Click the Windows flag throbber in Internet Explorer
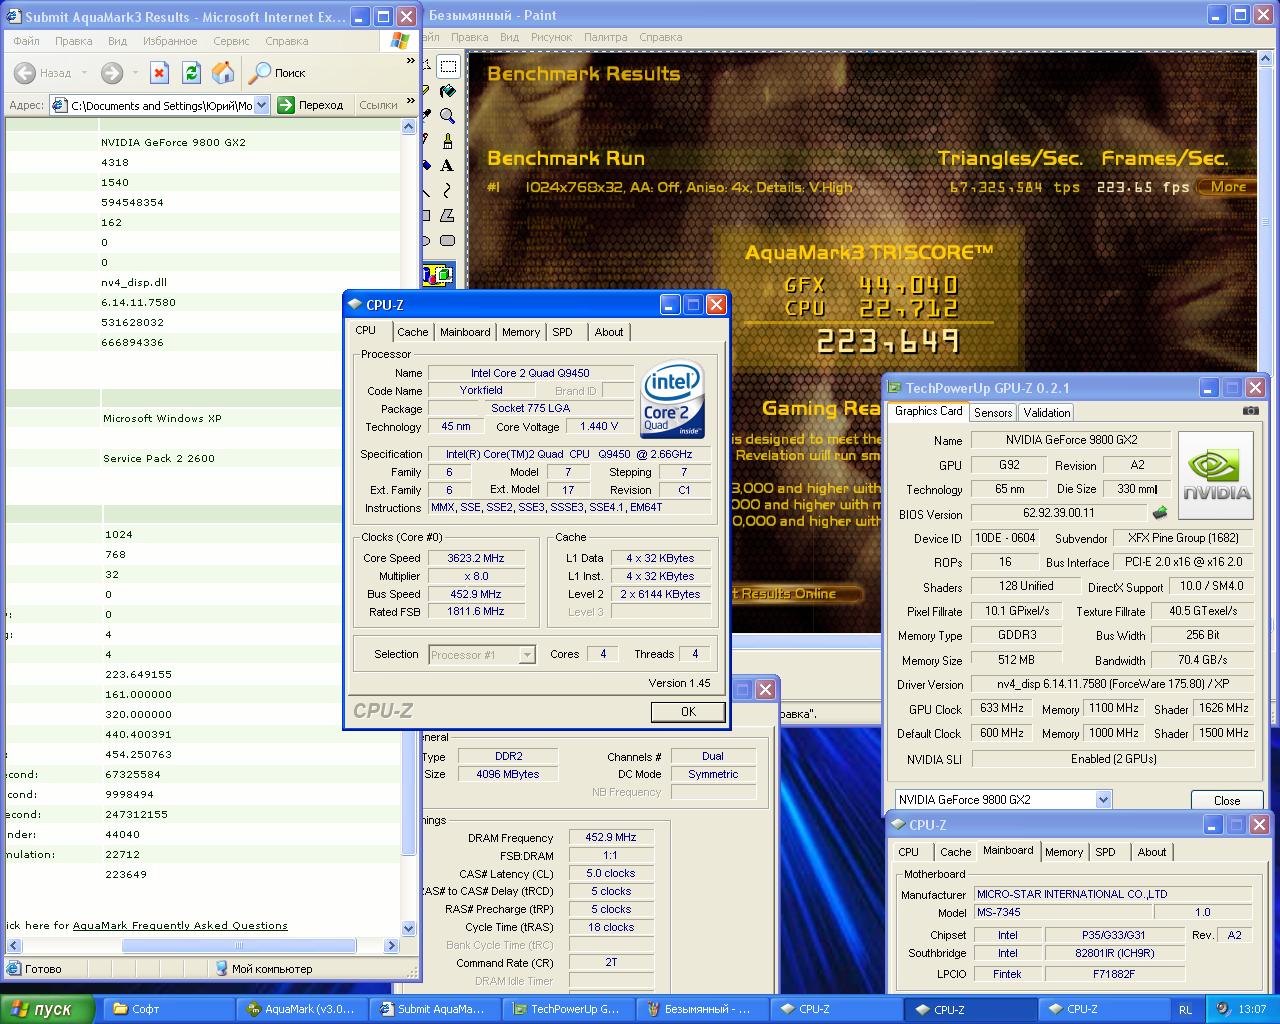This screenshot has height=1024, width=1280. (x=400, y=41)
